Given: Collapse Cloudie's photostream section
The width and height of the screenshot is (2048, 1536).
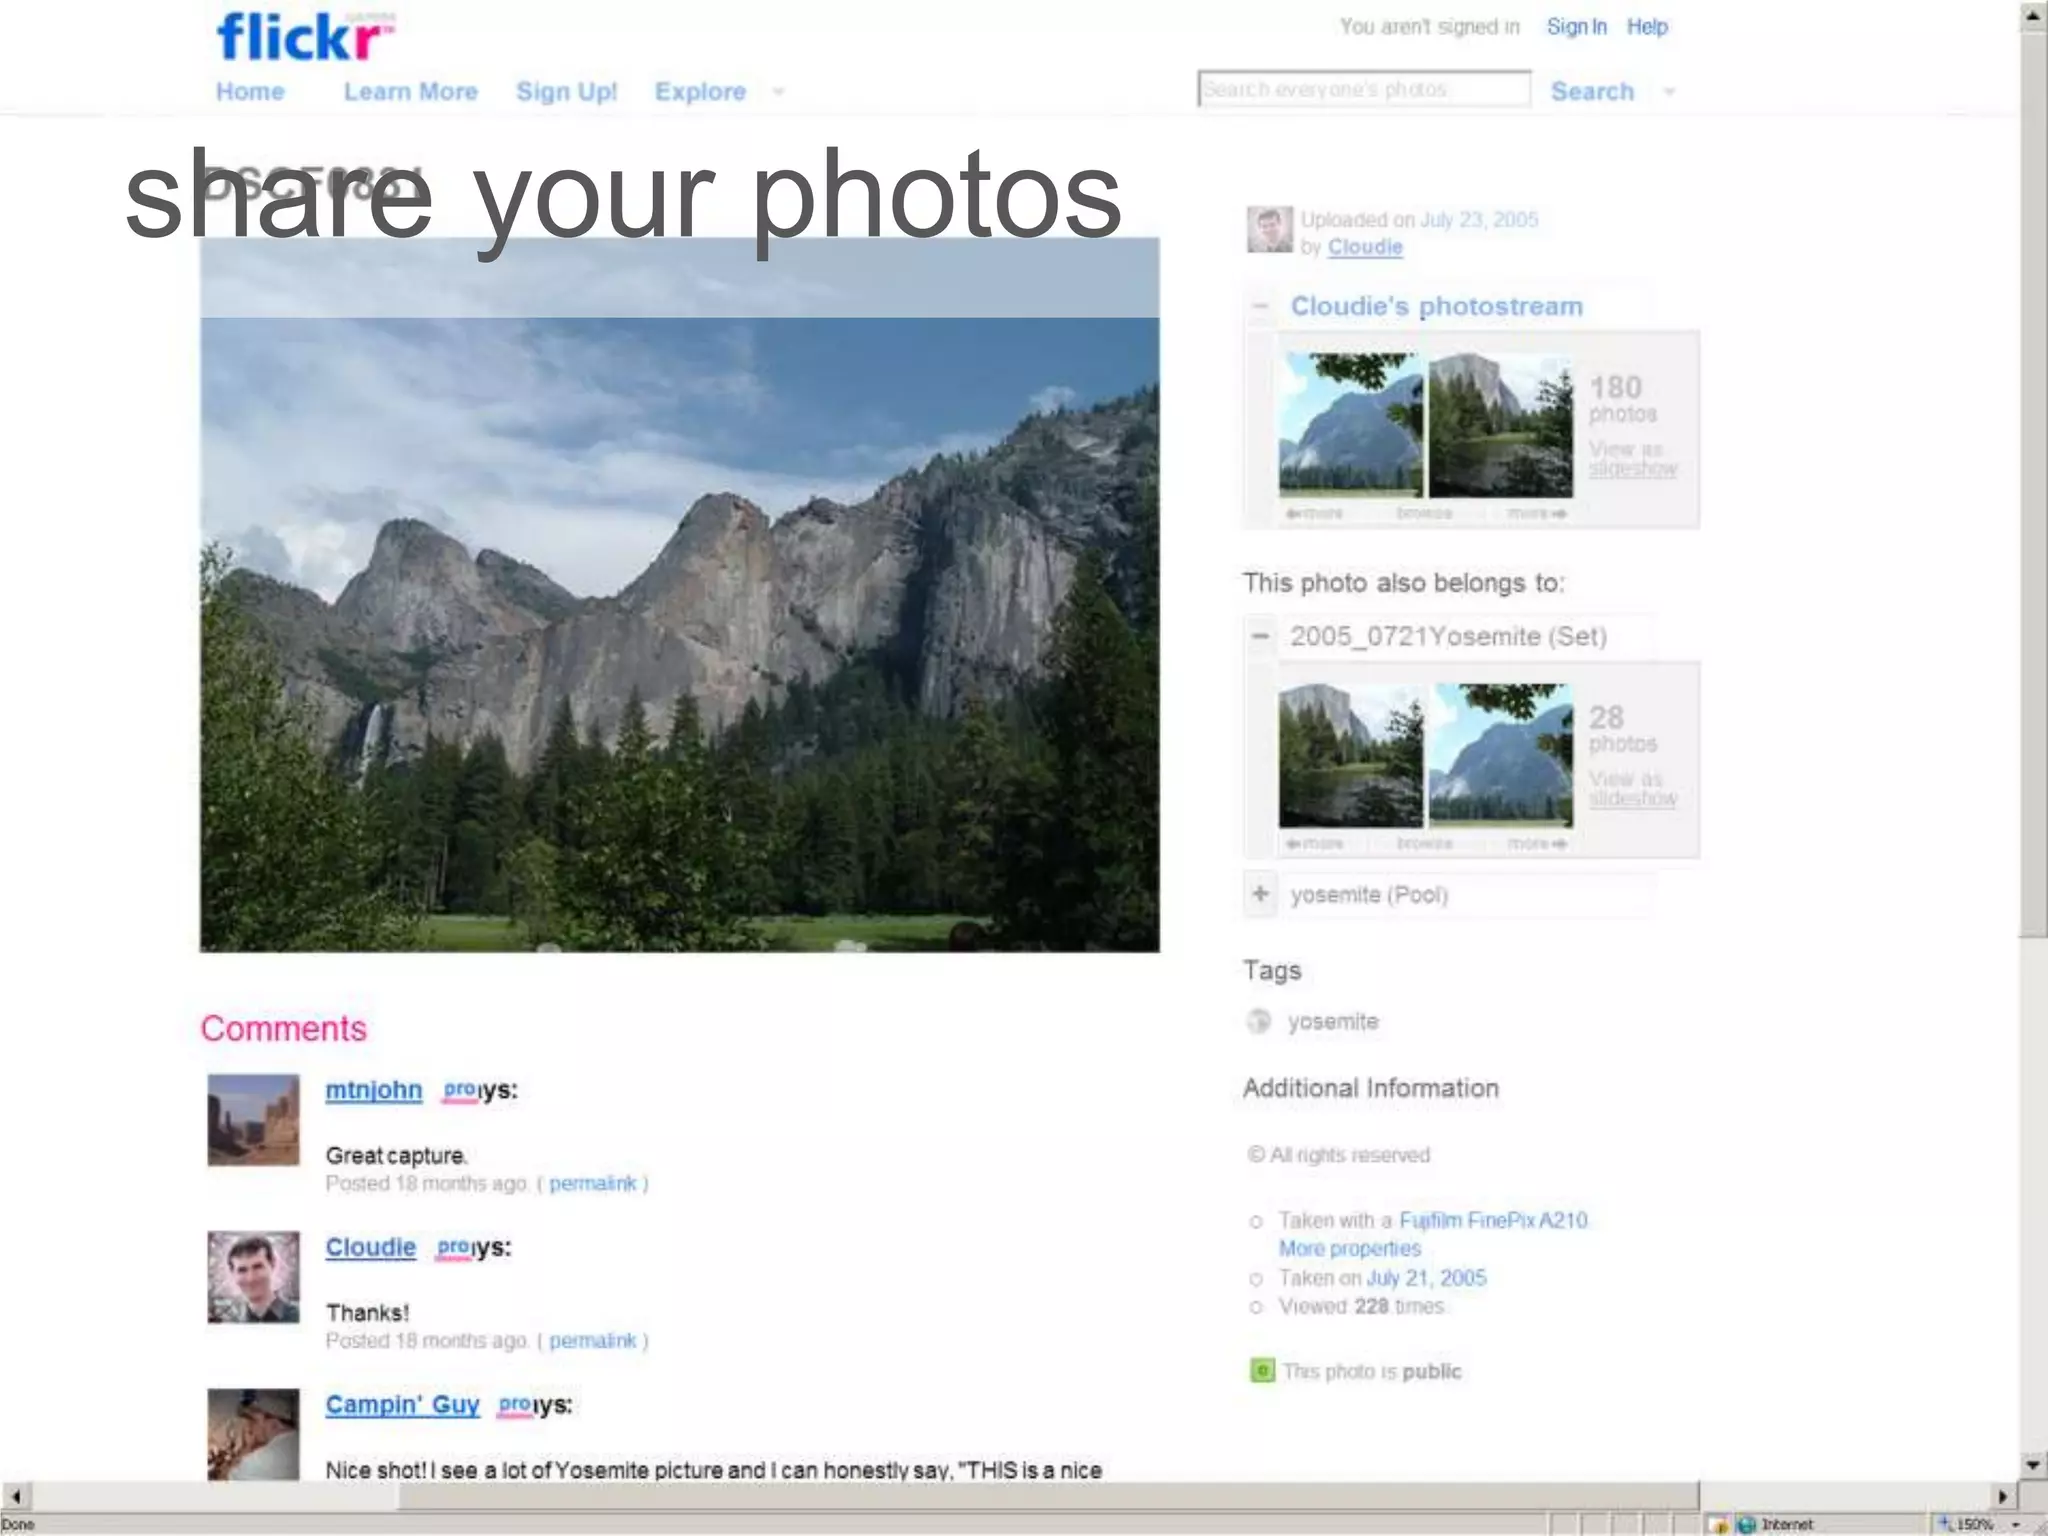Looking at the screenshot, I should tap(1261, 306).
